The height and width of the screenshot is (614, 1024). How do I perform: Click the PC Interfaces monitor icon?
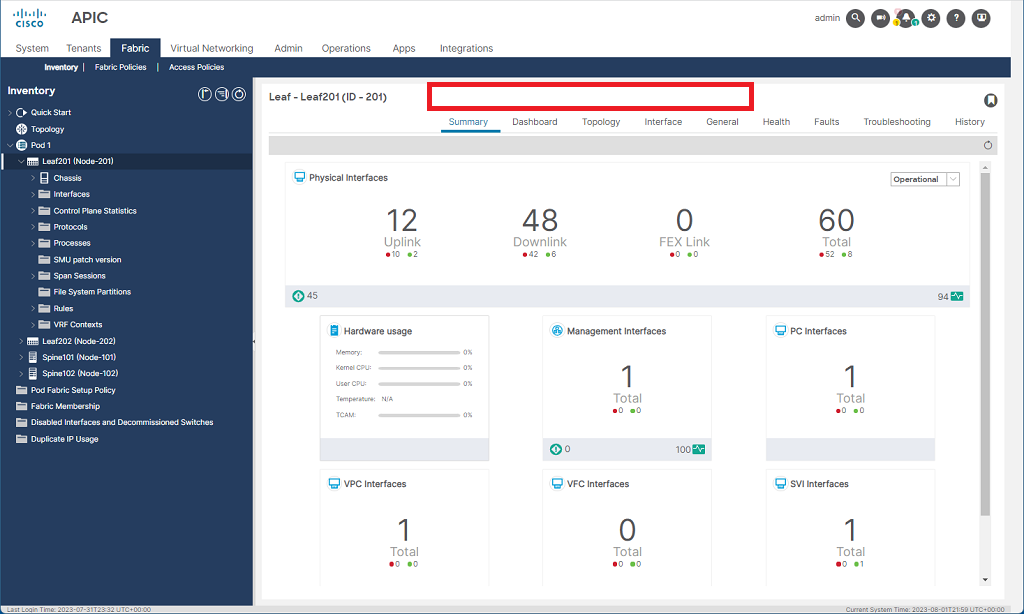[x=780, y=331]
